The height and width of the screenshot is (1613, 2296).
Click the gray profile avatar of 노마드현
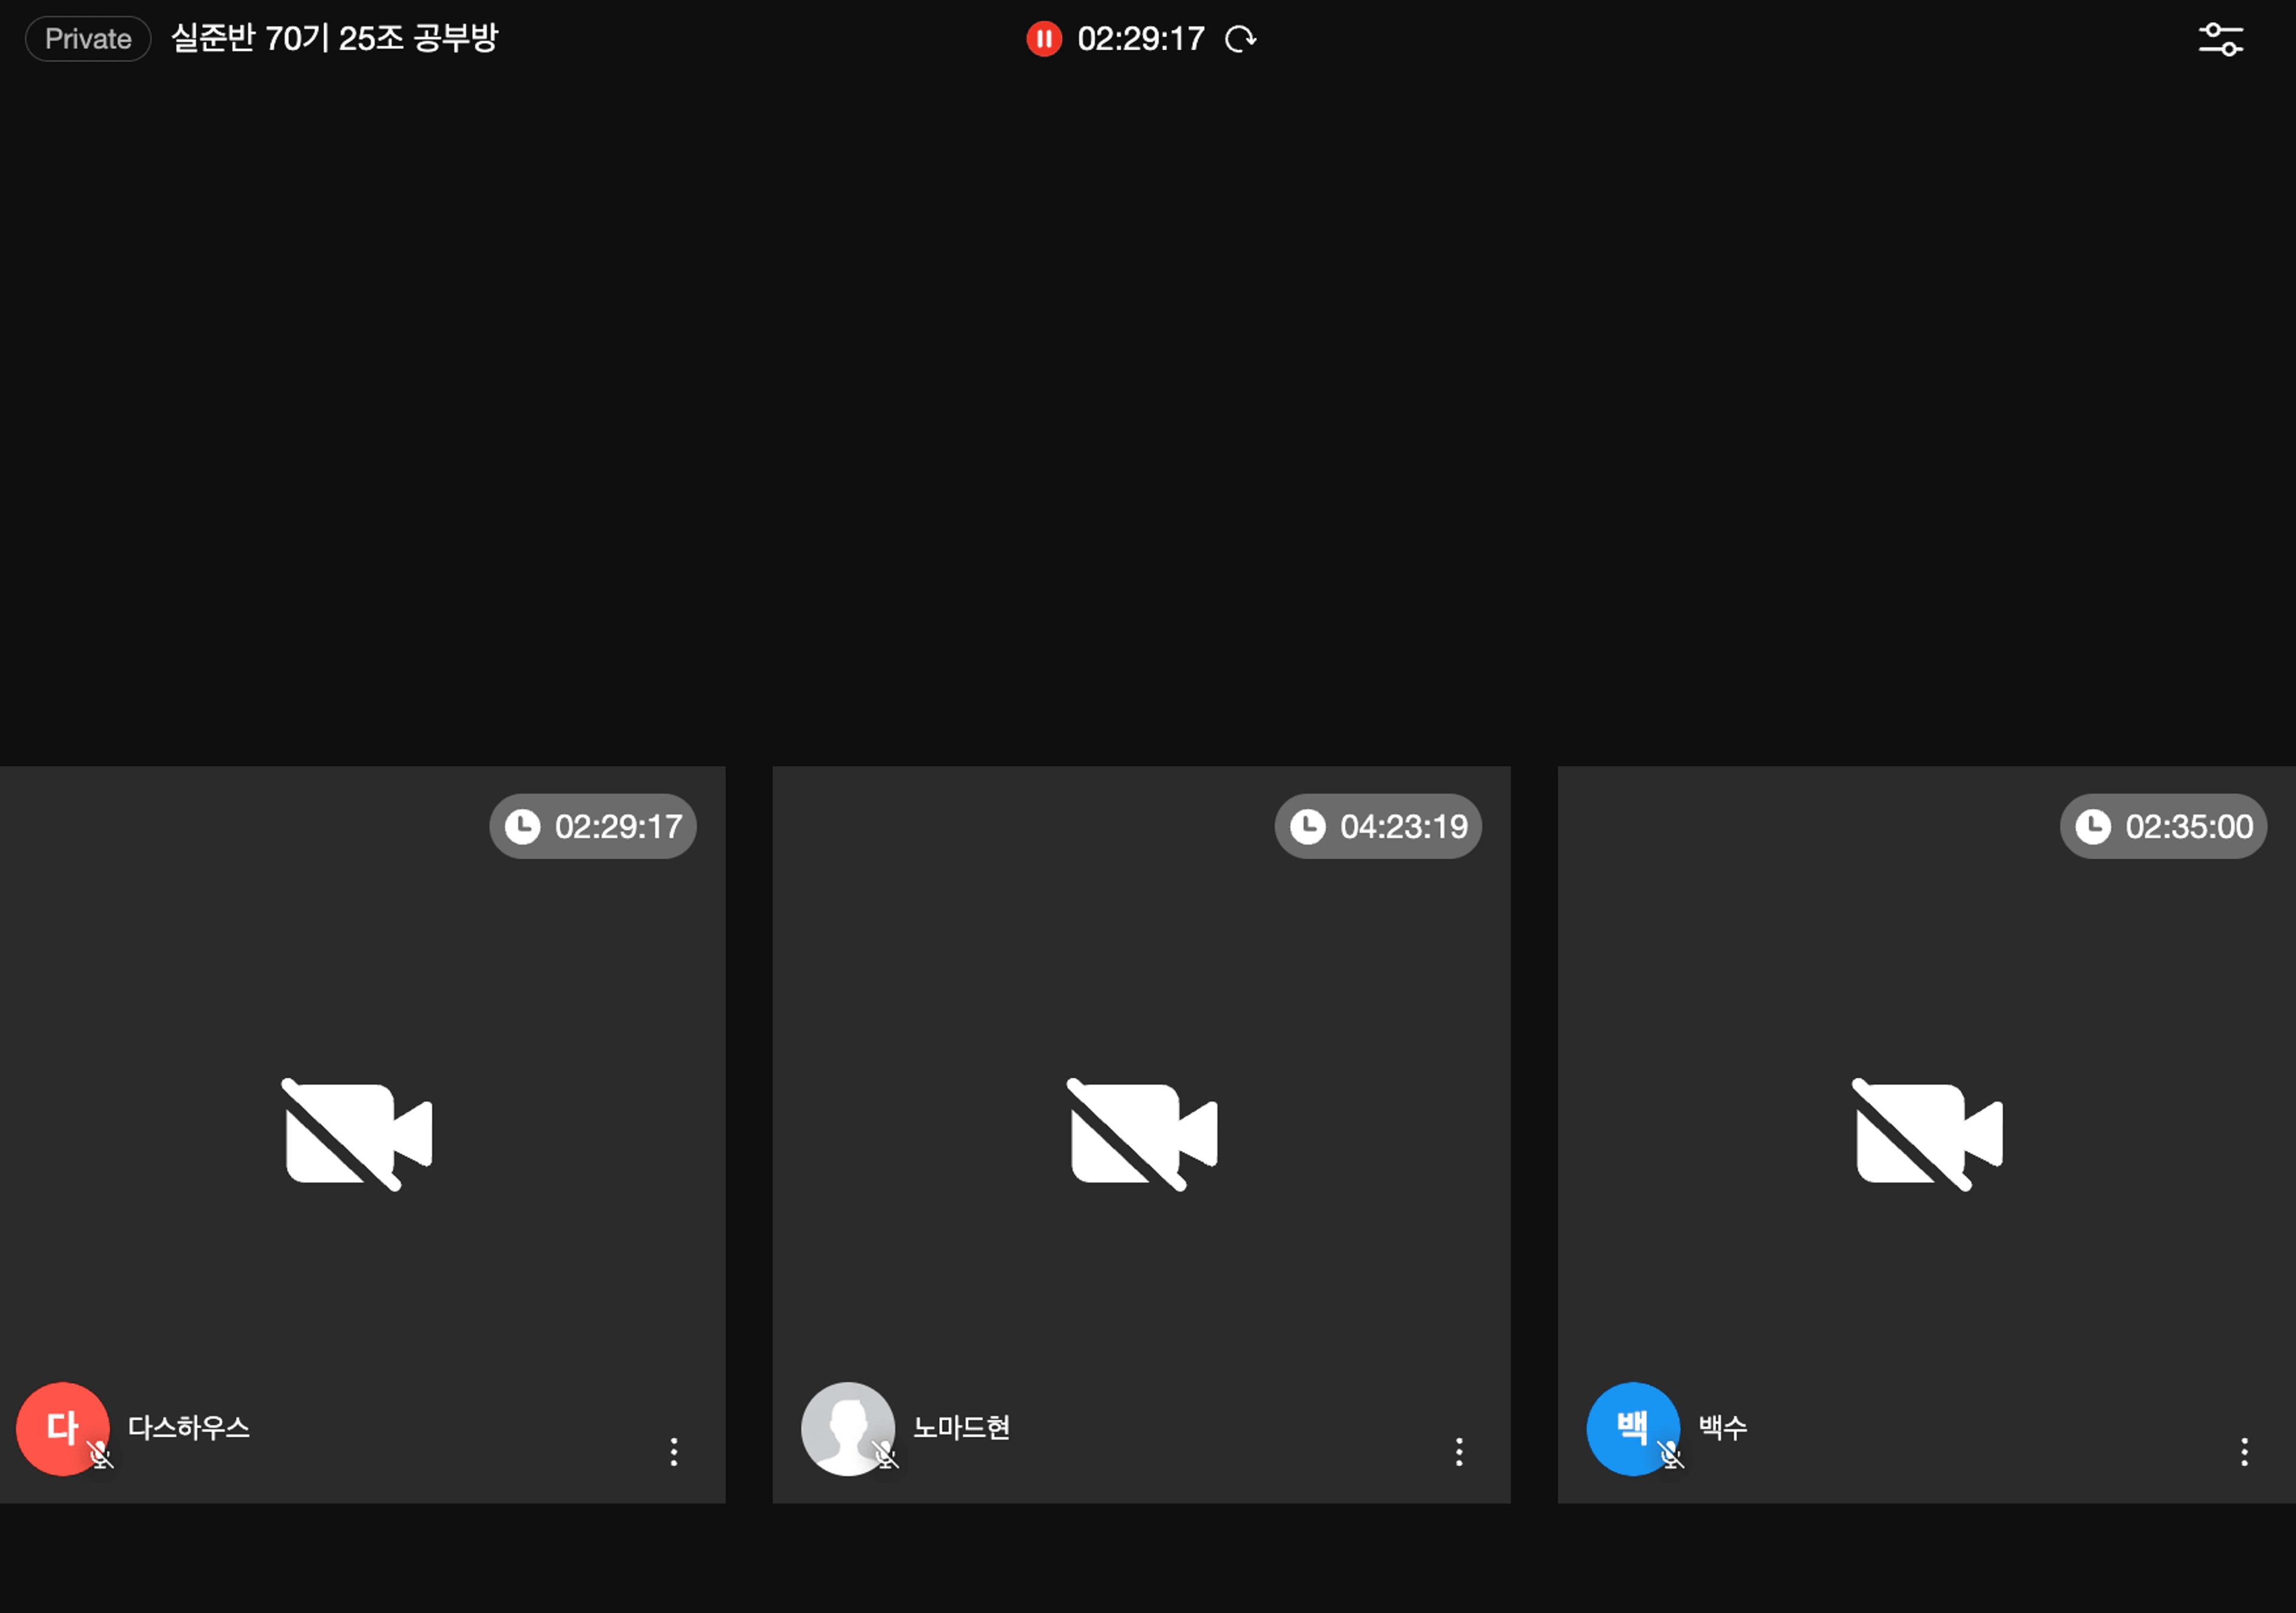pos(847,1428)
